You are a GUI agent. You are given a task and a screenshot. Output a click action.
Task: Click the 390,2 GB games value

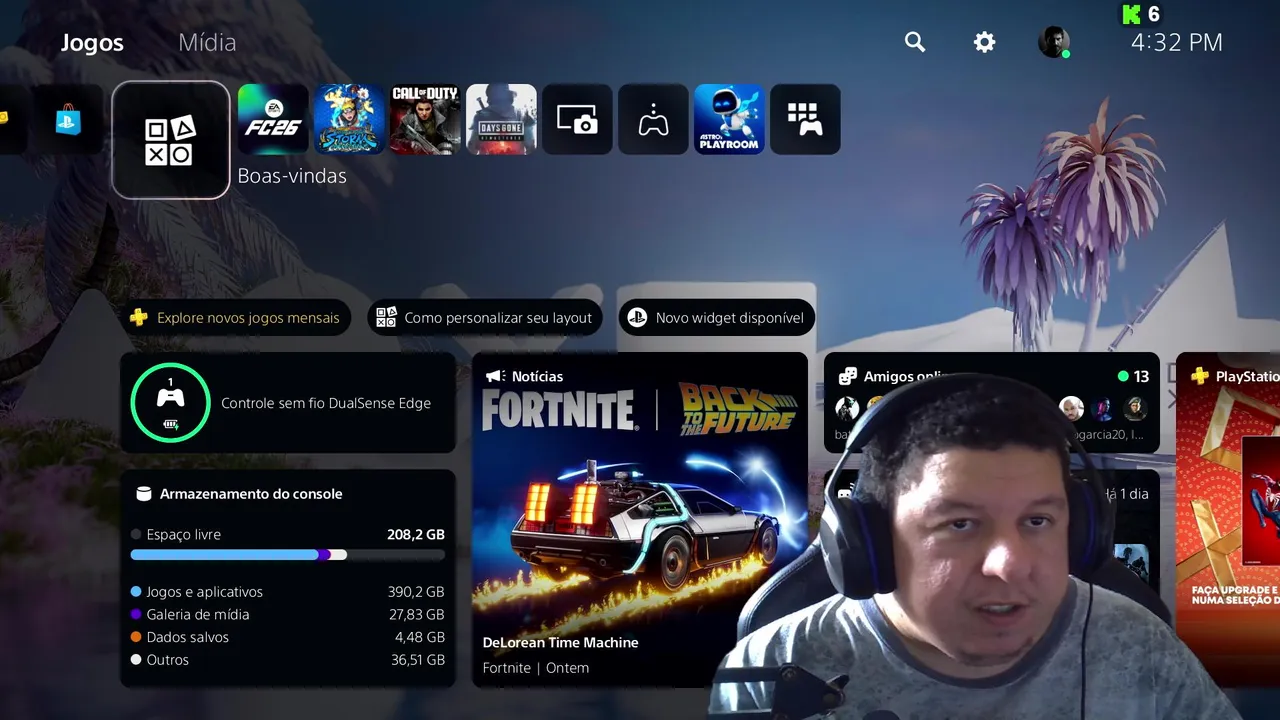(416, 592)
